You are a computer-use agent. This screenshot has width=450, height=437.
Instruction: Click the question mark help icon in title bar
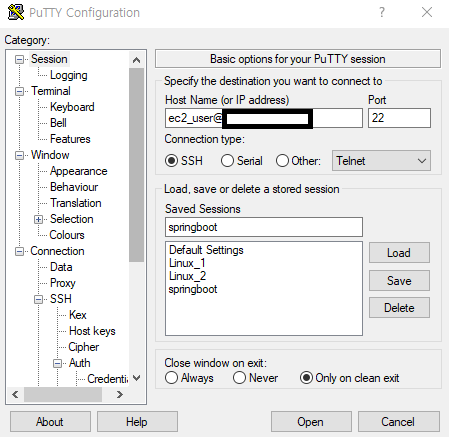point(382,13)
